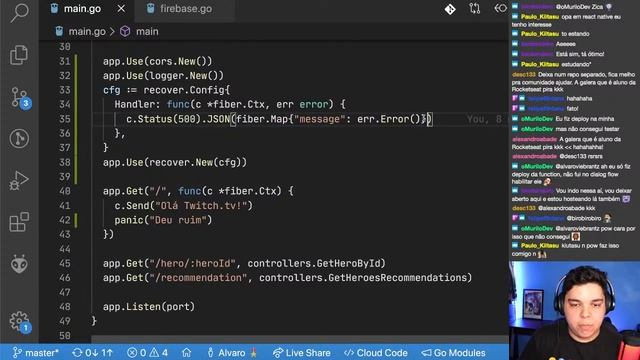Open the Explorer files view
This screenshot has height=360, width=640.
(x=19, y=55)
